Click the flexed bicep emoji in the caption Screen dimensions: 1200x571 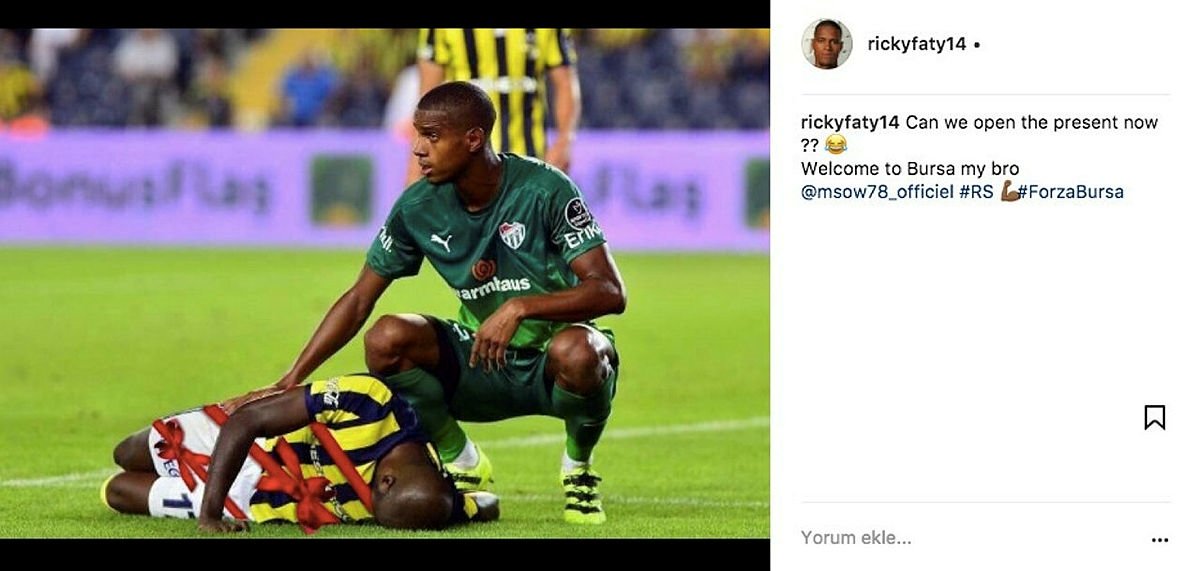pyautogui.click(x=1009, y=191)
